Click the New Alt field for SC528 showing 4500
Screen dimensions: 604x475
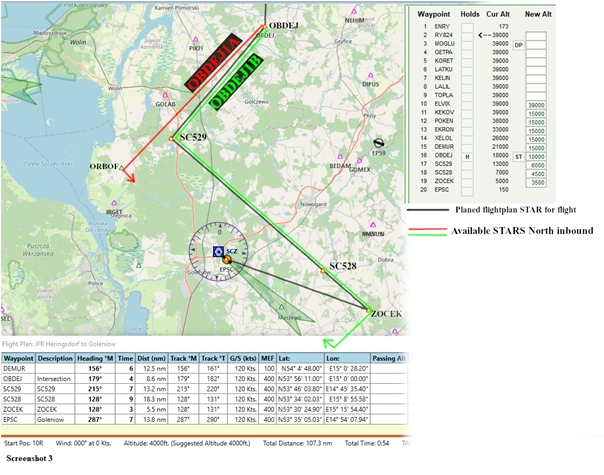click(536, 174)
